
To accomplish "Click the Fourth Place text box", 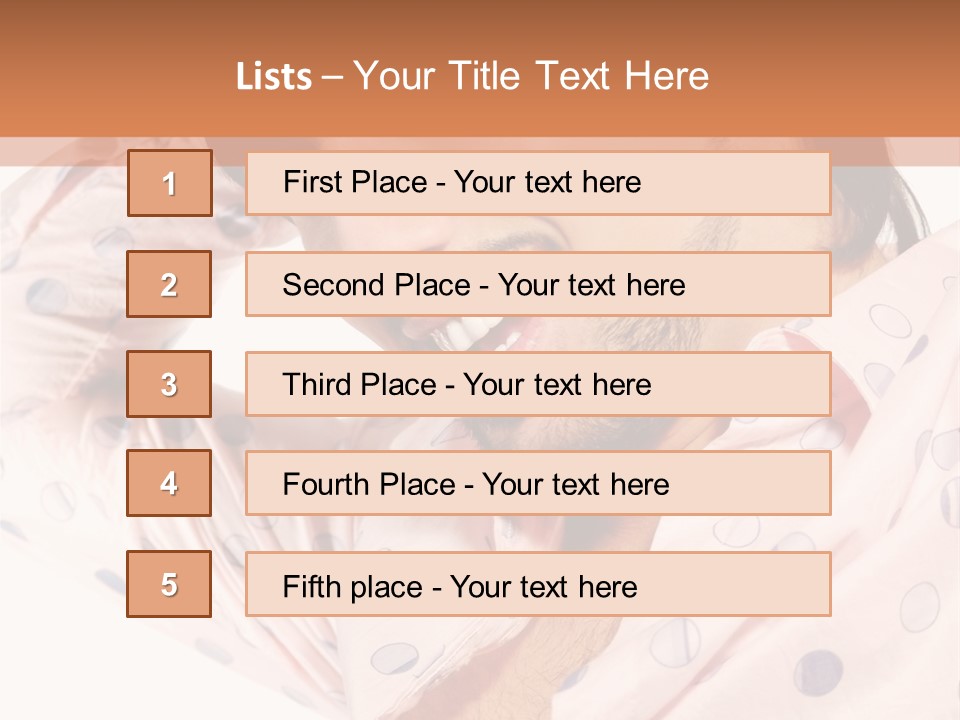I will coord(538,484).
